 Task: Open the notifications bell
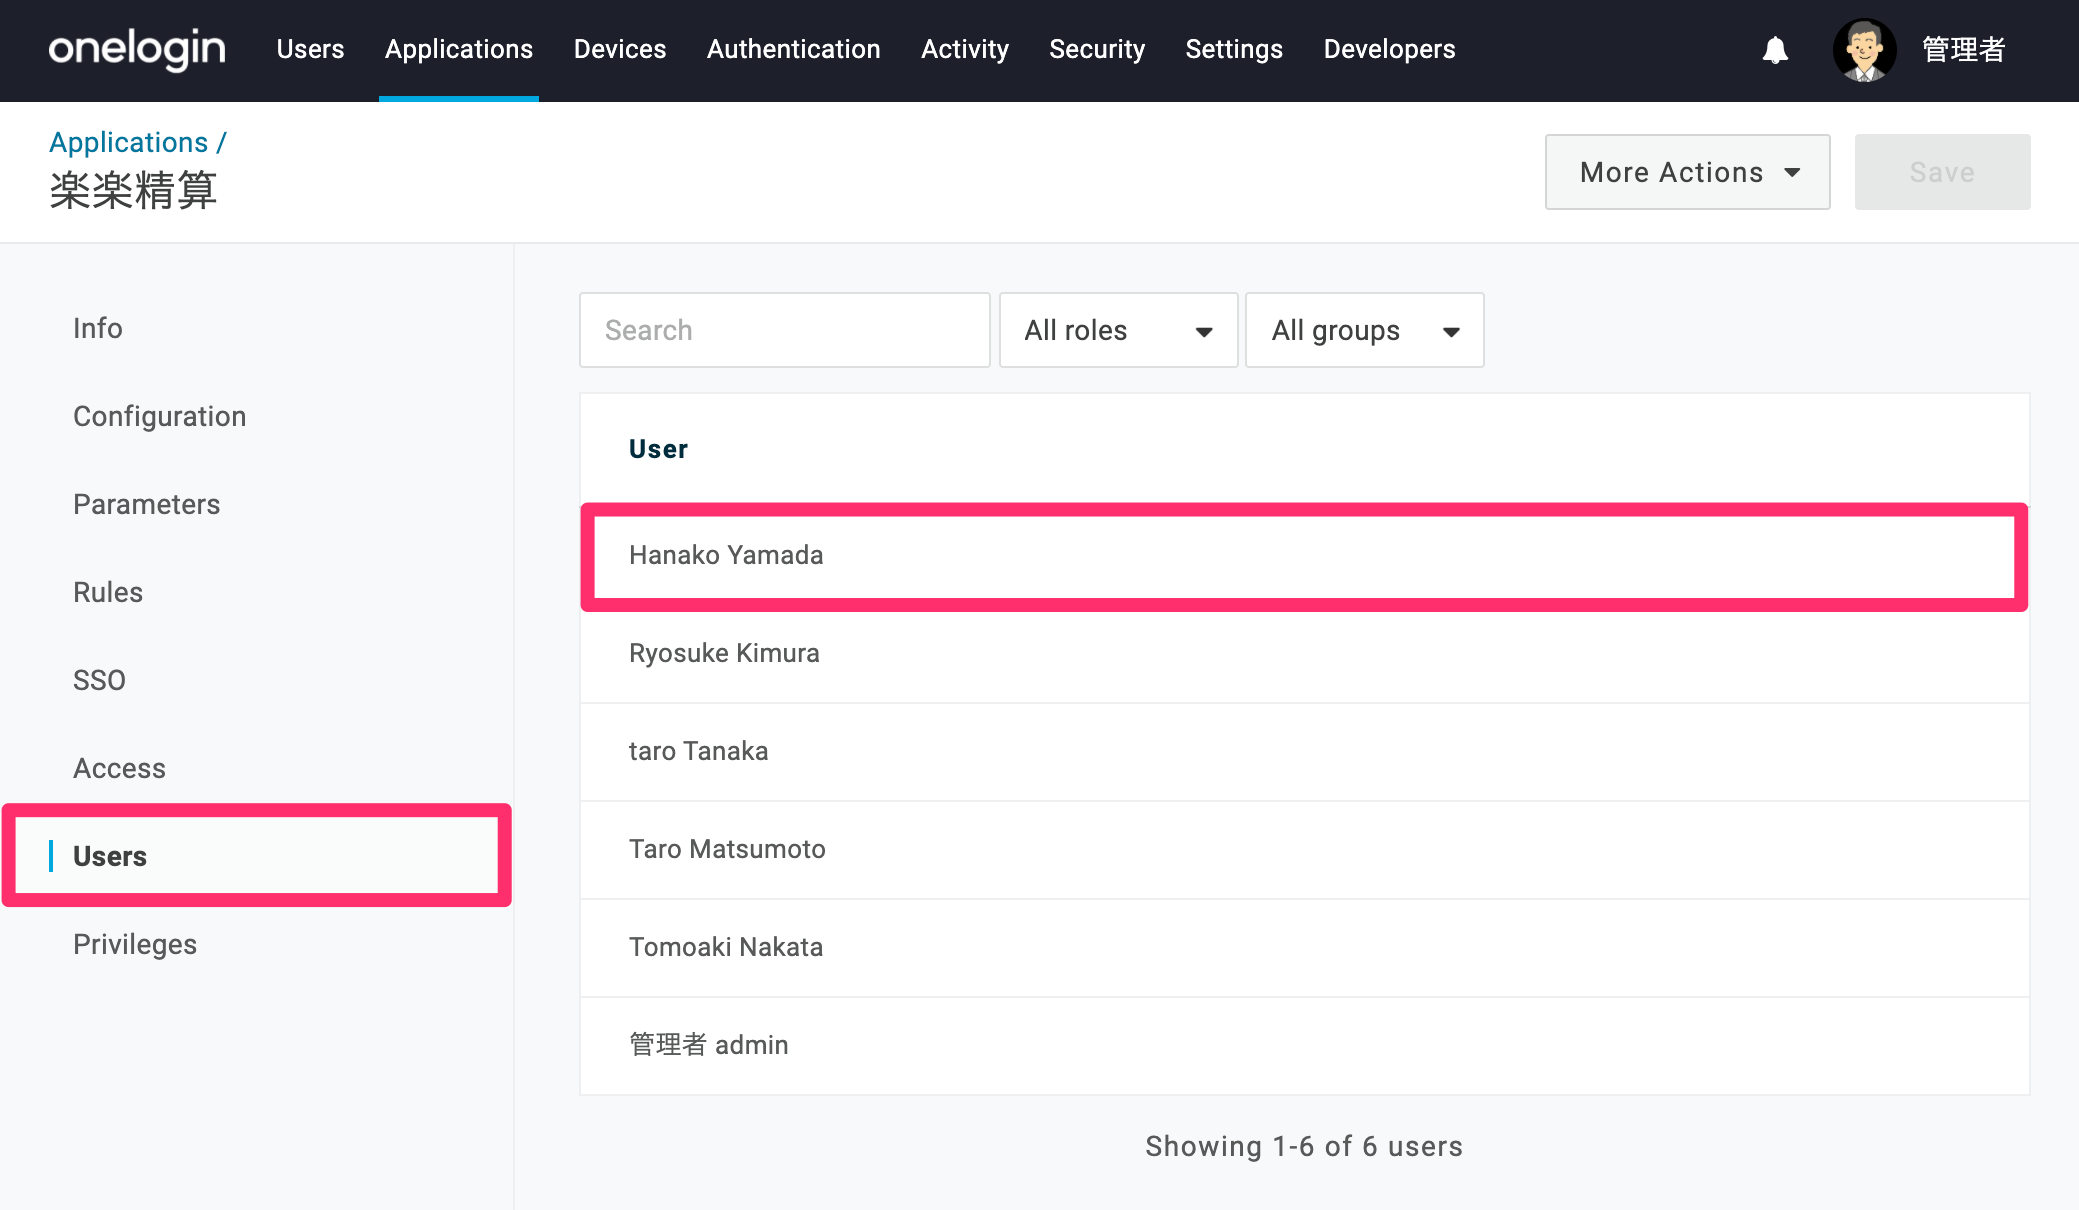[1775, 50]
